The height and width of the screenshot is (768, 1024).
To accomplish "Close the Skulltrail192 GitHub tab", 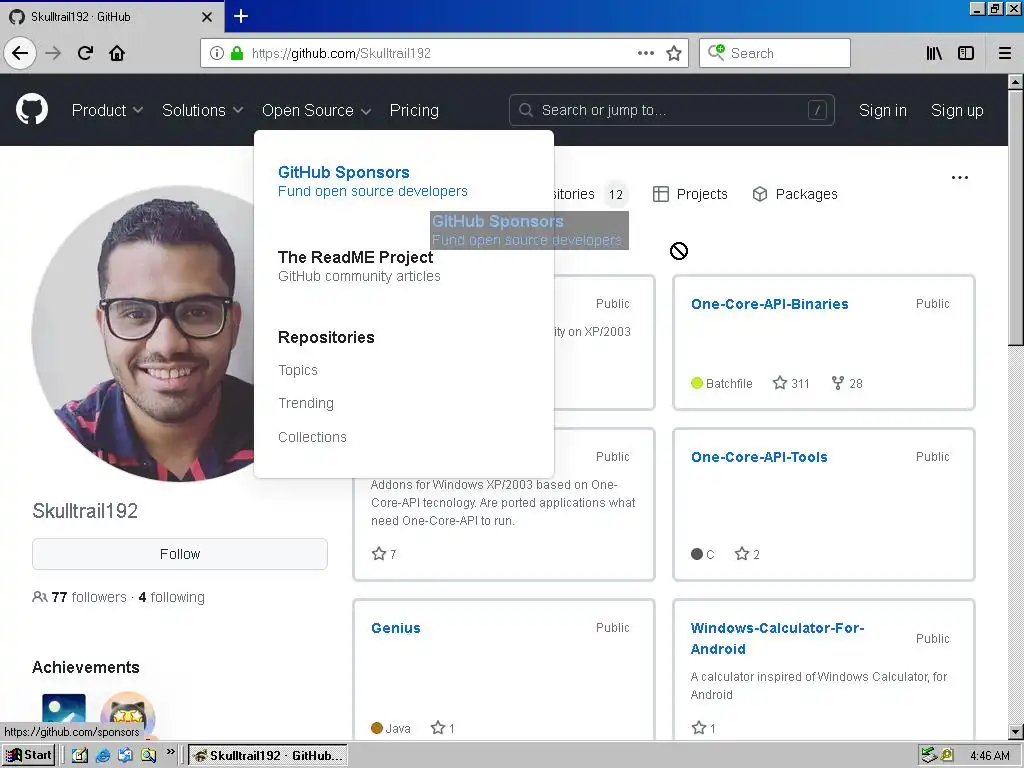I will [x=206, y=17].
